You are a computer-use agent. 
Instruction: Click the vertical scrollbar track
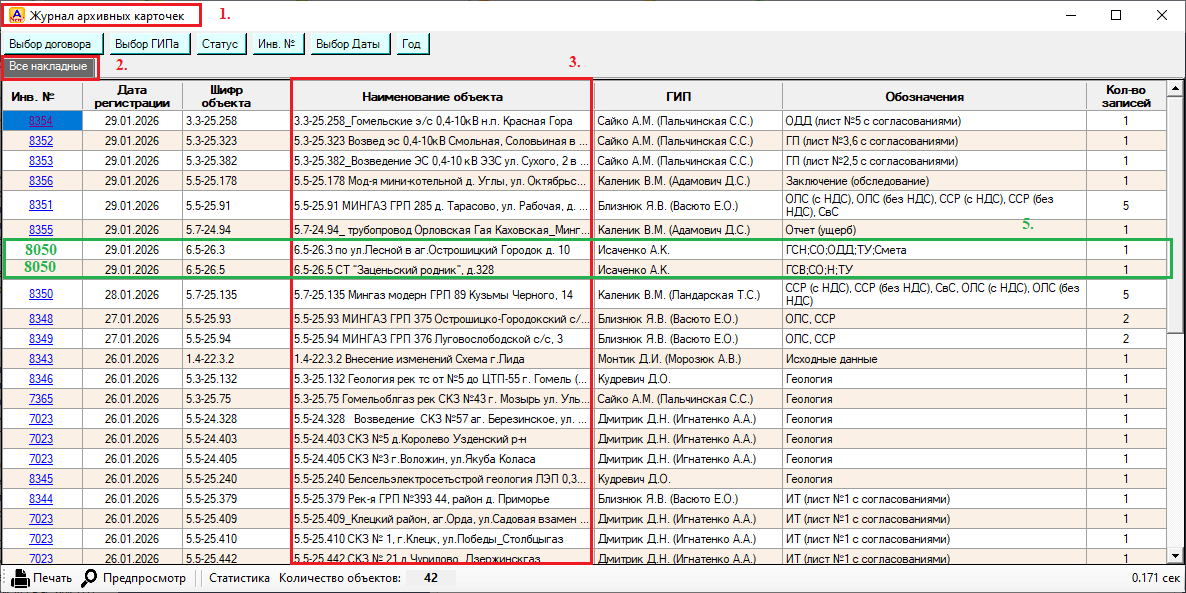(1175, 450)
